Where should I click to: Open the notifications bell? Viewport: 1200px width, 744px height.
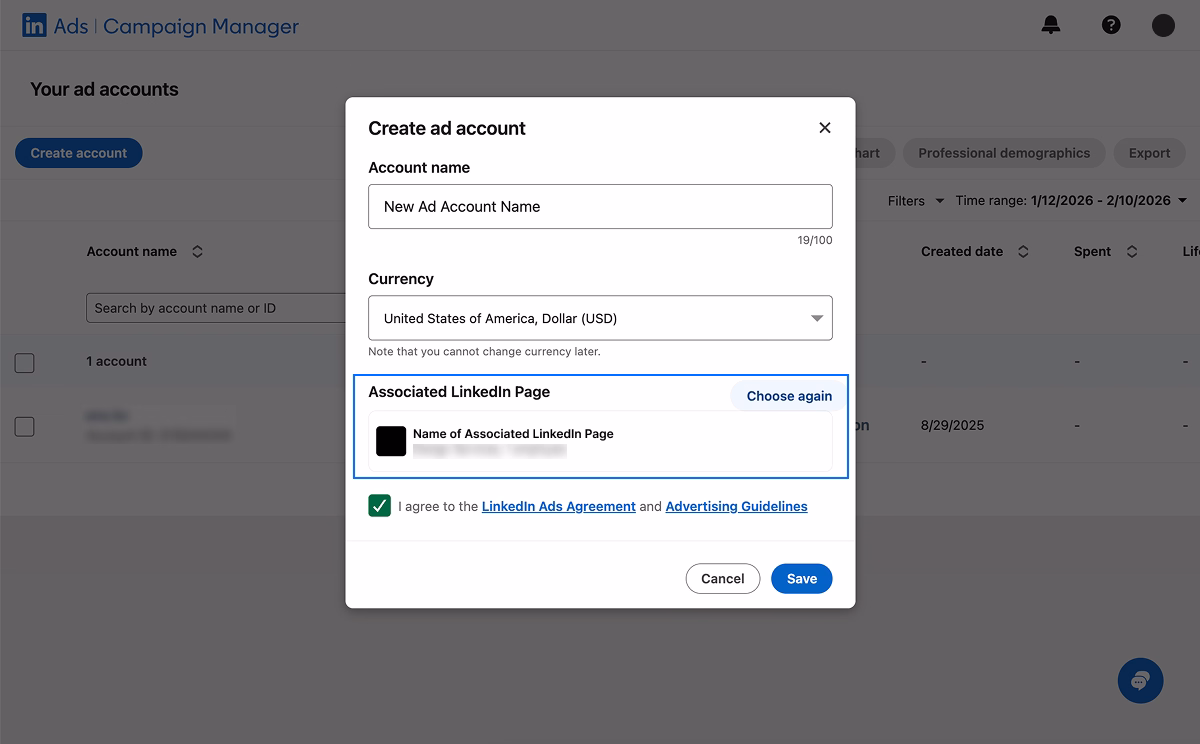click(x=1050, y=24)
